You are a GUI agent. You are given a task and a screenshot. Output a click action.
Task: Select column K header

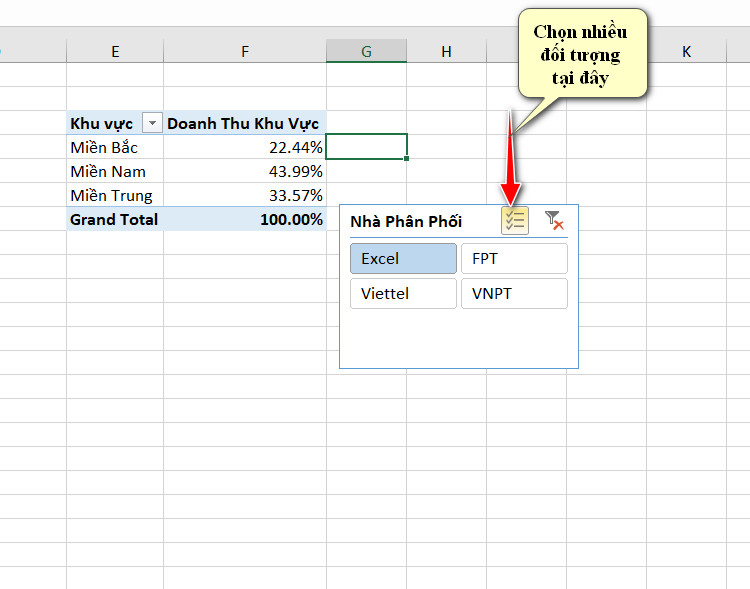(686, 51)
